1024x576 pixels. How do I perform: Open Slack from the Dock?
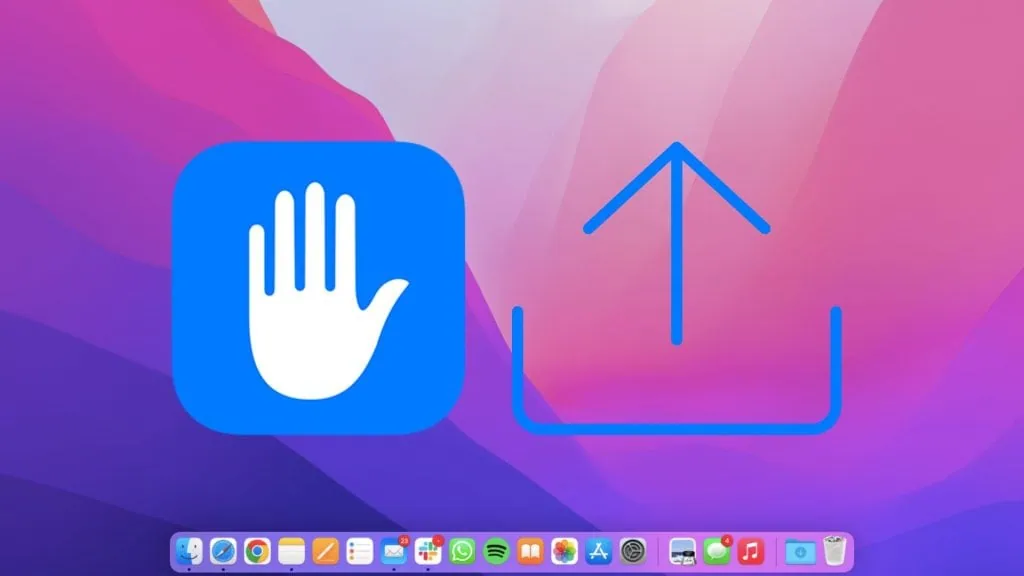pos(426,548)
